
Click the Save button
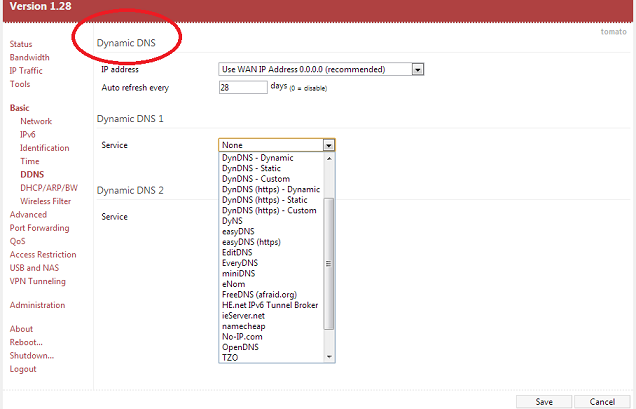click(544, 402)
